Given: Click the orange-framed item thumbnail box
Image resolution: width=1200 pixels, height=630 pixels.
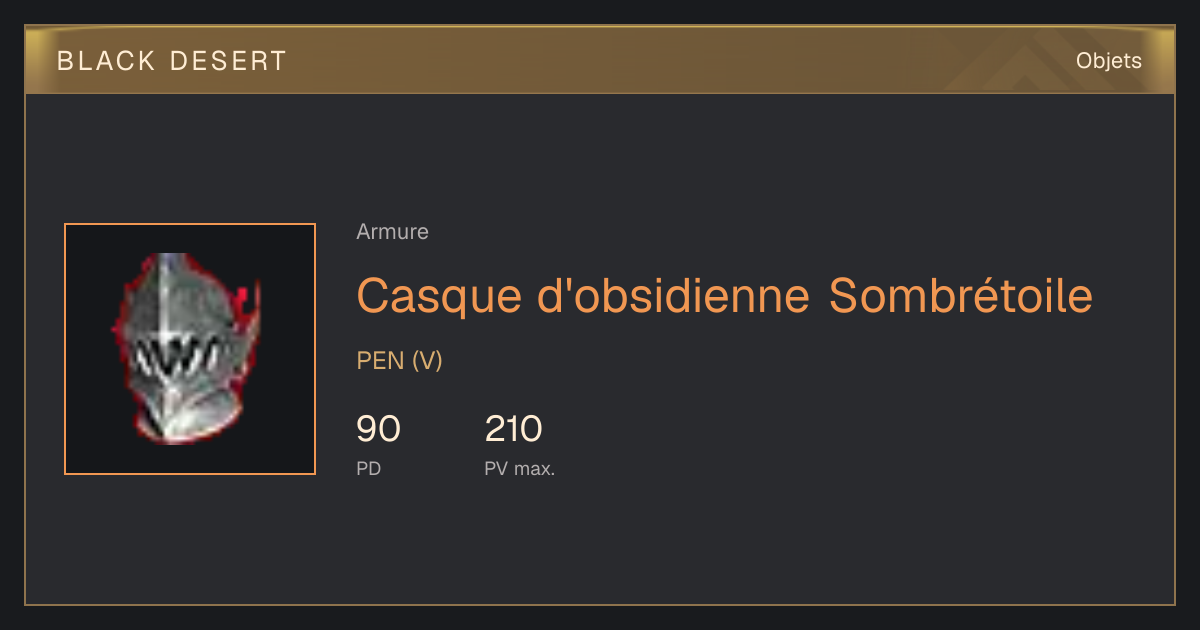Looking at the screenshot, I should coord(190,349).
